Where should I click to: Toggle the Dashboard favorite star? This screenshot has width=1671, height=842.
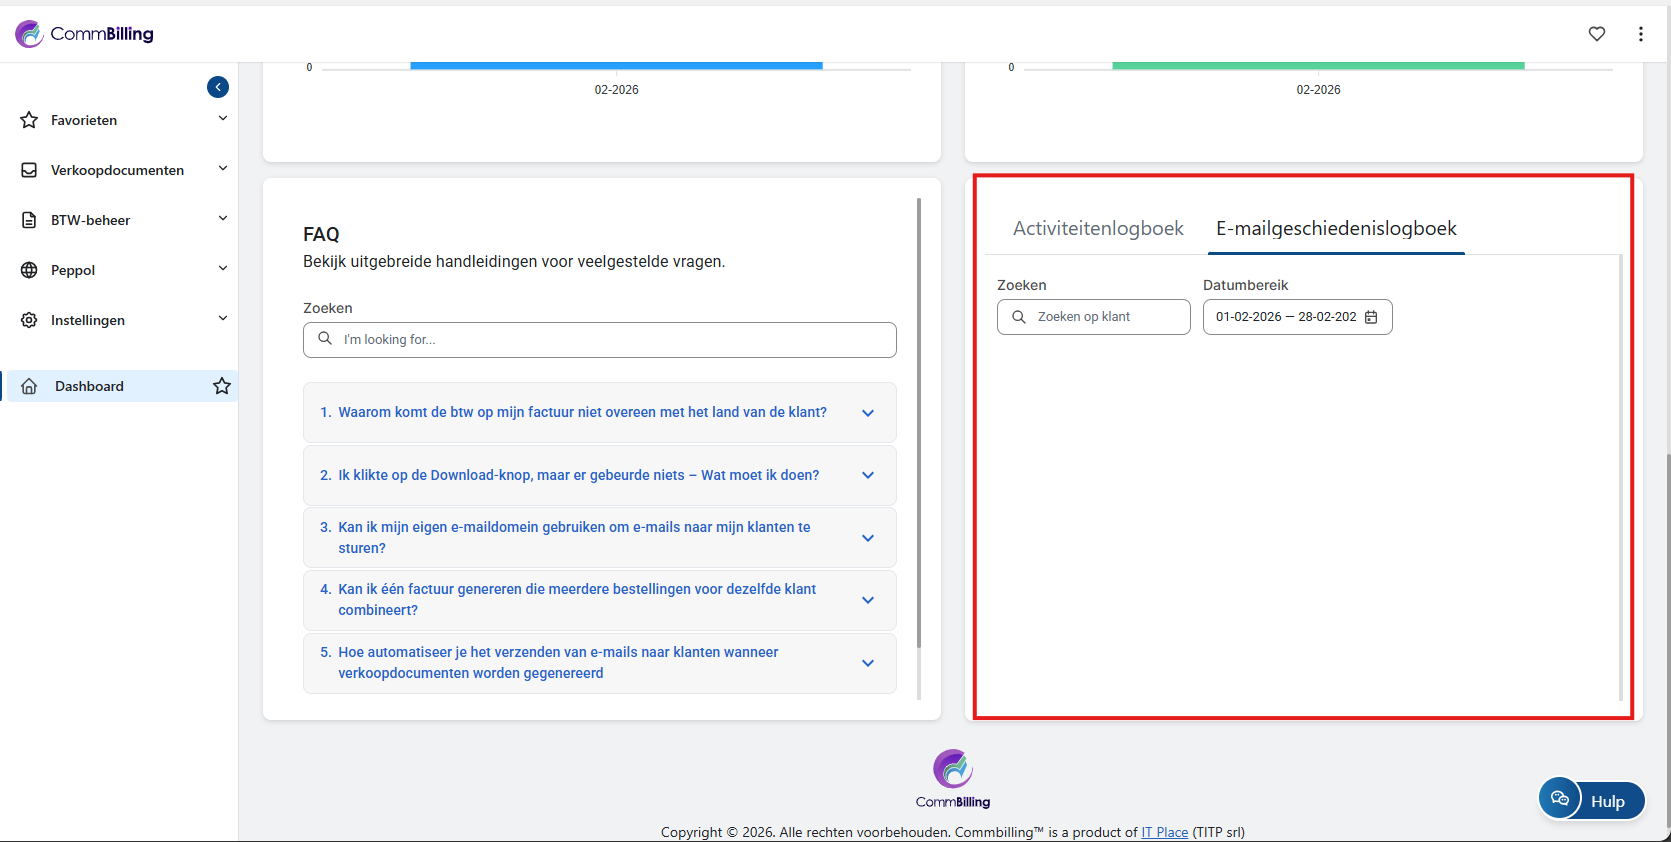pyautogui.click(x=222, y=386)
